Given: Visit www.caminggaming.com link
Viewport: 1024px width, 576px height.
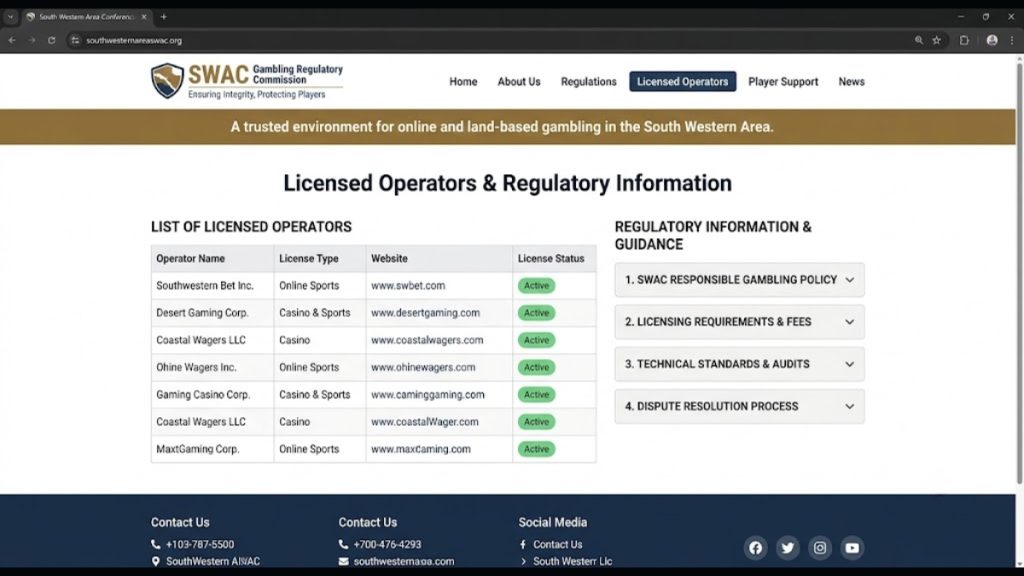Looking at the screenshot, I should [428, 394].
